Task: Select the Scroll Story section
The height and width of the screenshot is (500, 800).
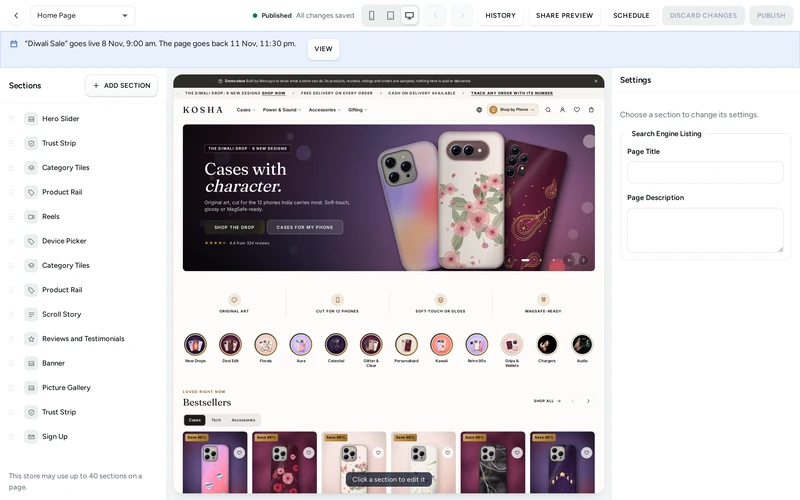Action: [x=61, y=314]
